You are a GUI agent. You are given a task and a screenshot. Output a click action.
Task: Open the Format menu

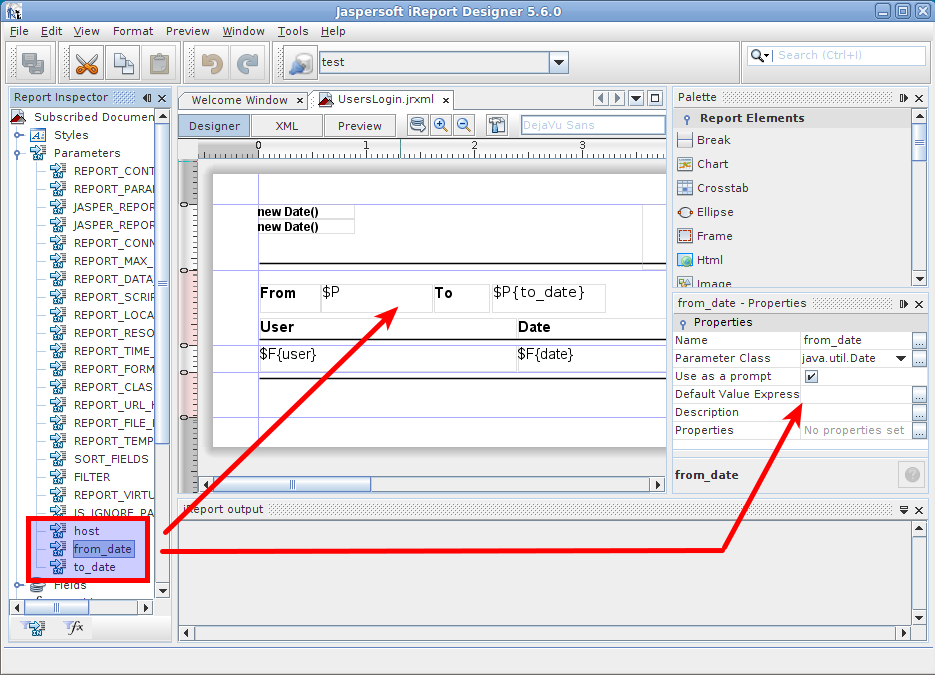tap(133, 31)
